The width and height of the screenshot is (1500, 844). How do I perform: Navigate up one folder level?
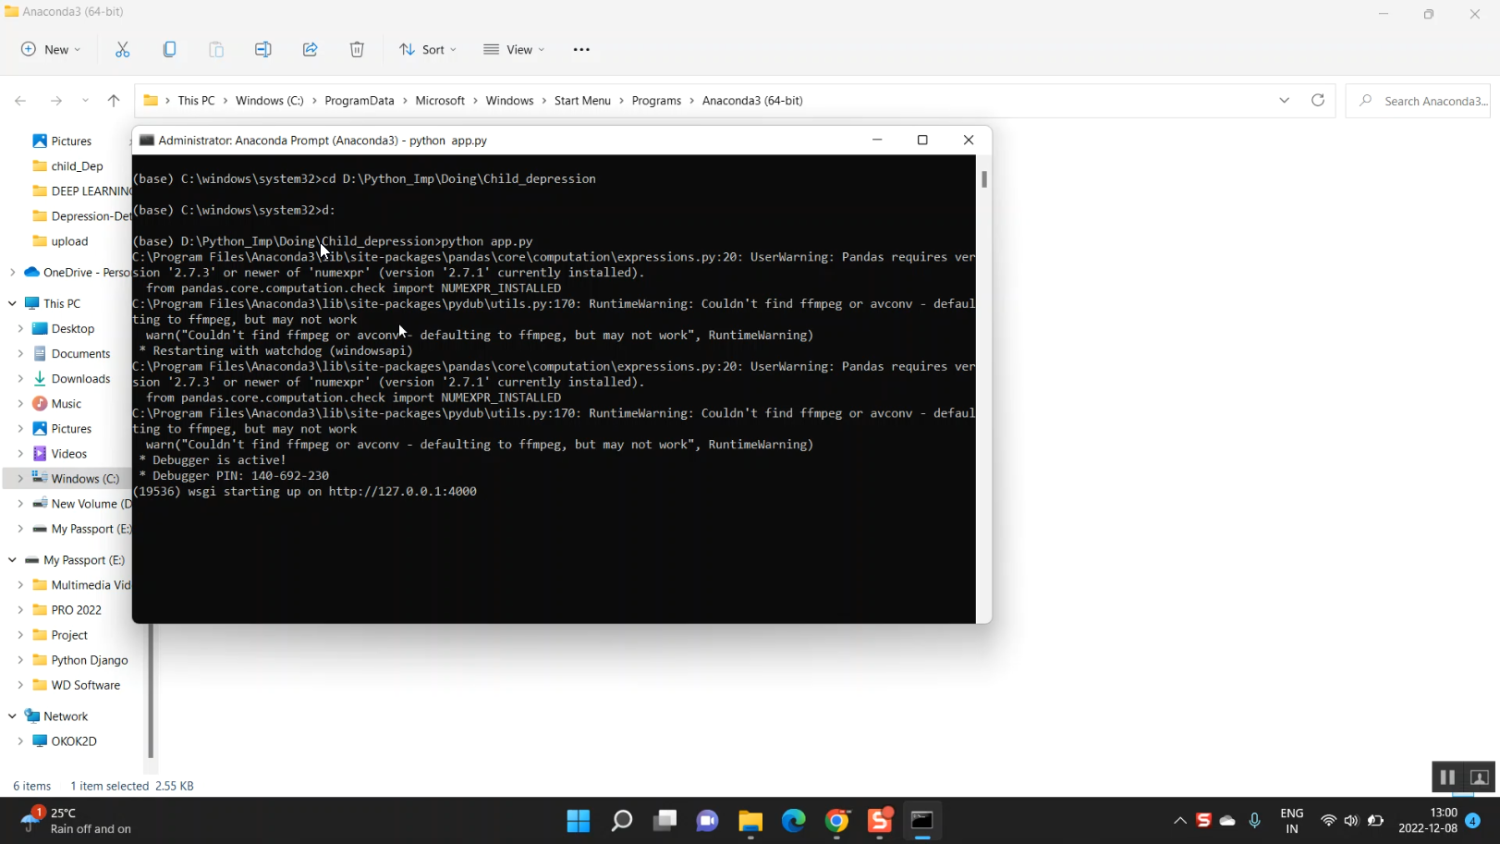pos(114,100)
